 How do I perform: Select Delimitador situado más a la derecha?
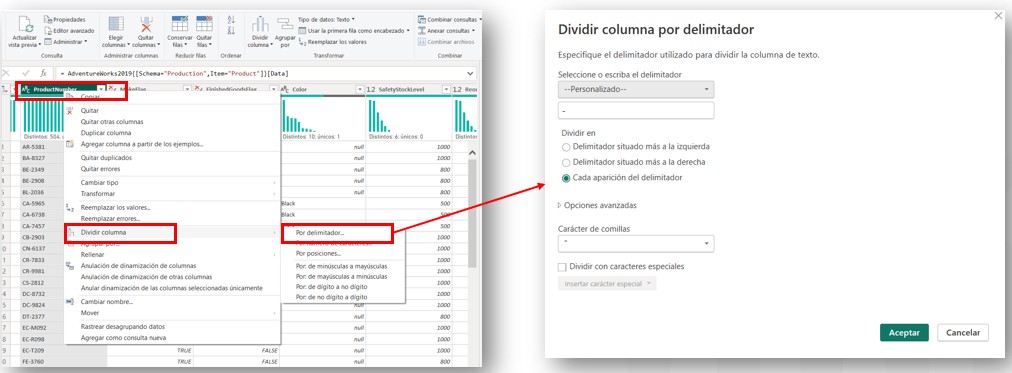pos(566,162)
